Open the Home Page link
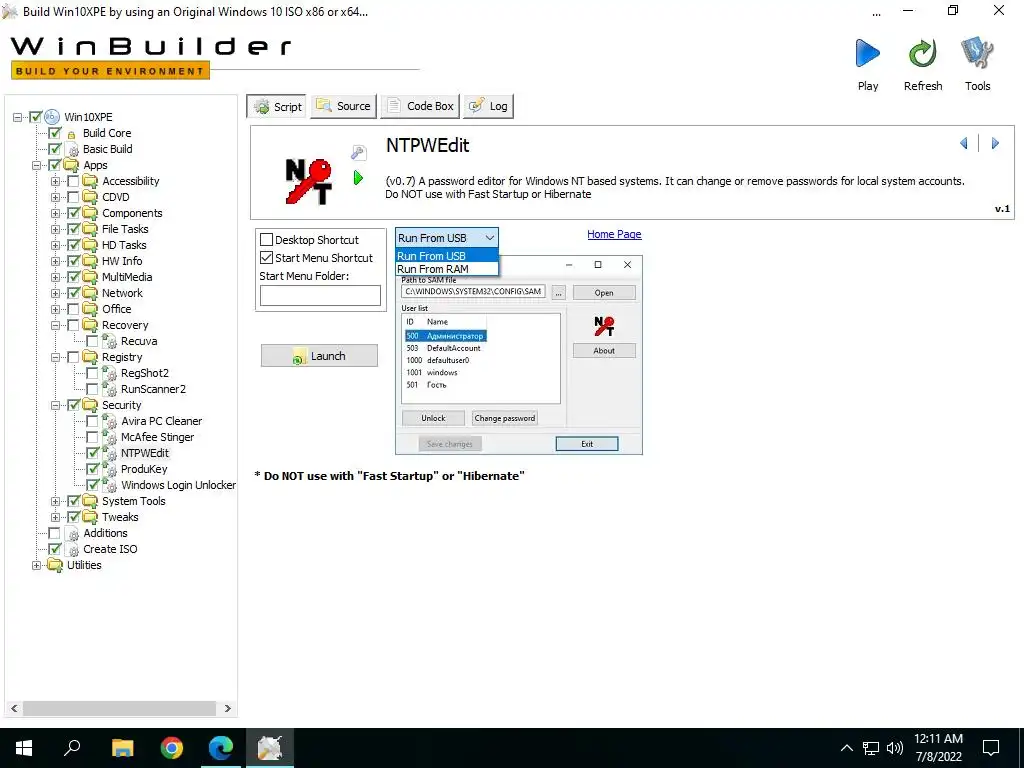1024x768 pixels. (x=614, y=234)
